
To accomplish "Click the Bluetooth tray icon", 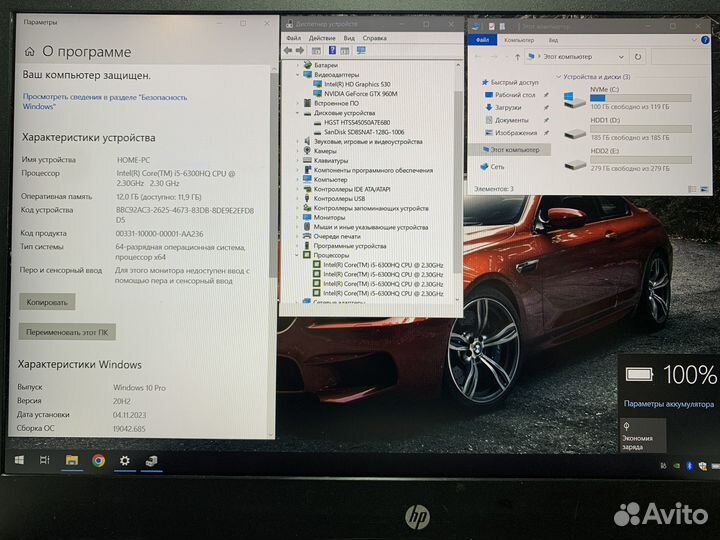I will point(689,466).
